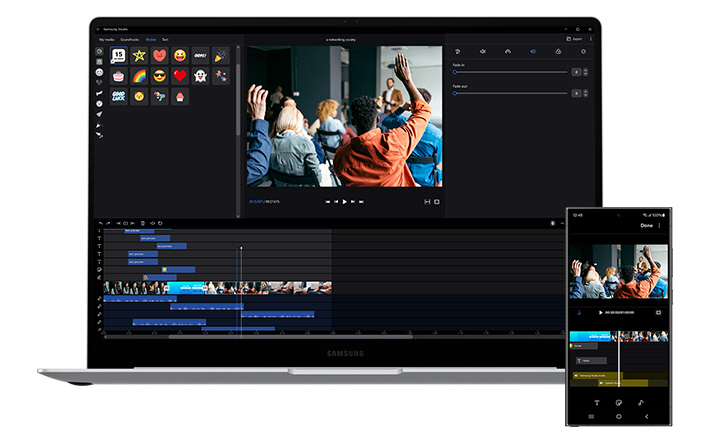Viewport: 720px width, 436px height.
Task: Choose the sunglasses emoji sticker
Action: point(159,76)
